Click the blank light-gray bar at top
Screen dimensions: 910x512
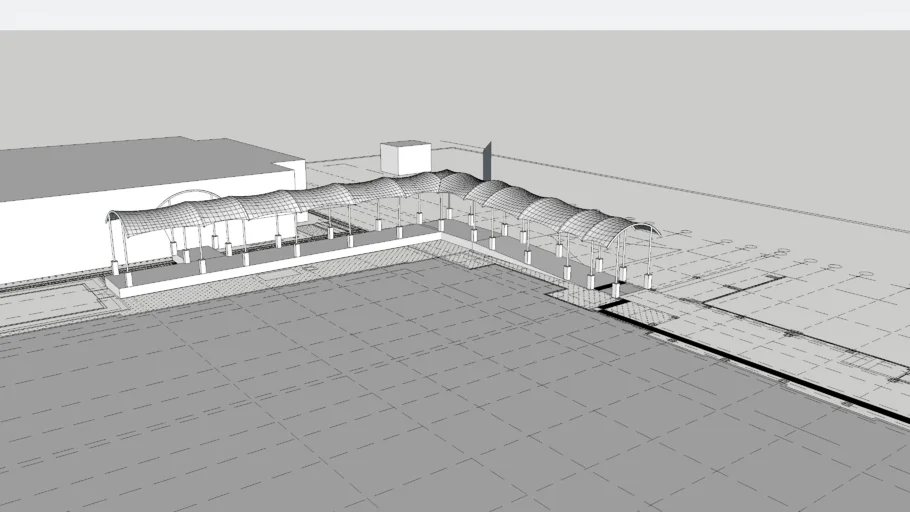click(x=455, y=14)
